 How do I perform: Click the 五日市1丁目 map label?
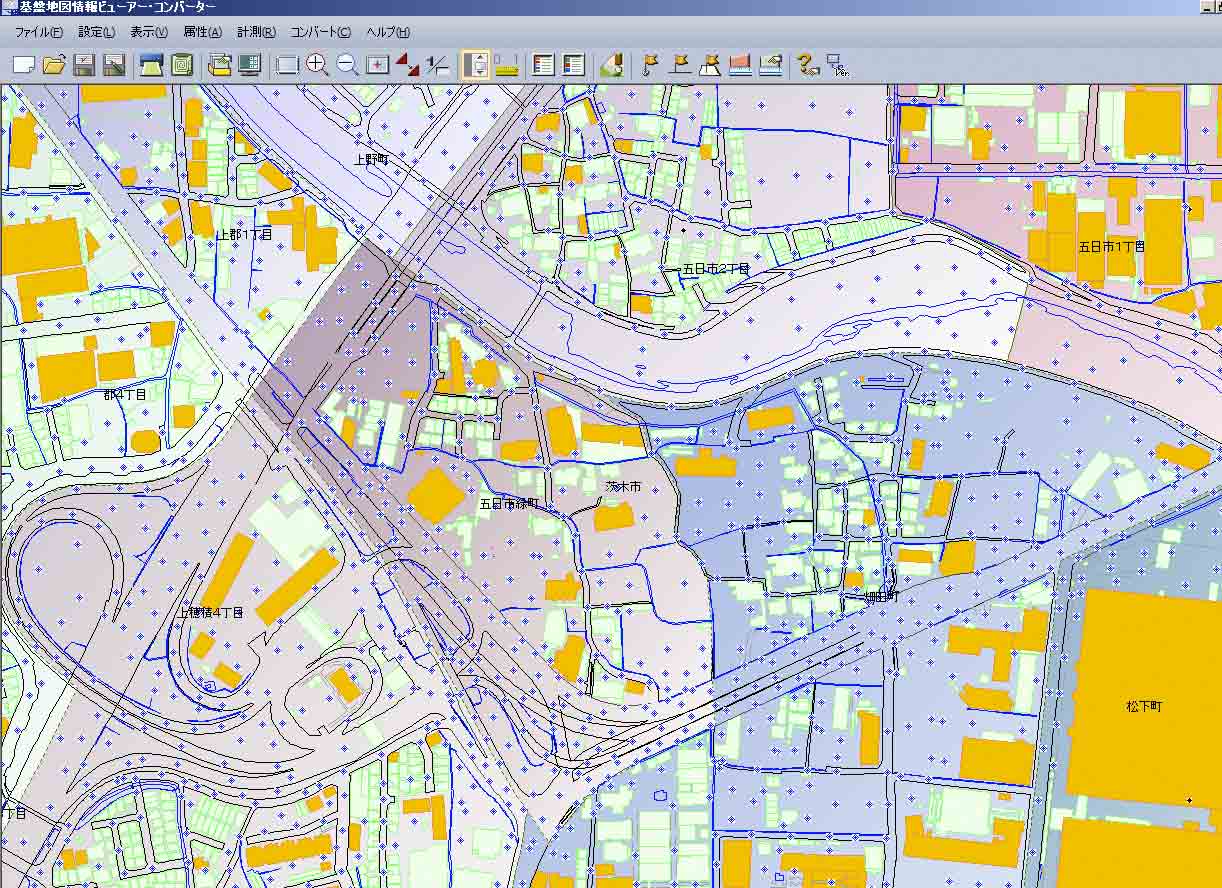pyautogui.click(x=1111, y=245)
